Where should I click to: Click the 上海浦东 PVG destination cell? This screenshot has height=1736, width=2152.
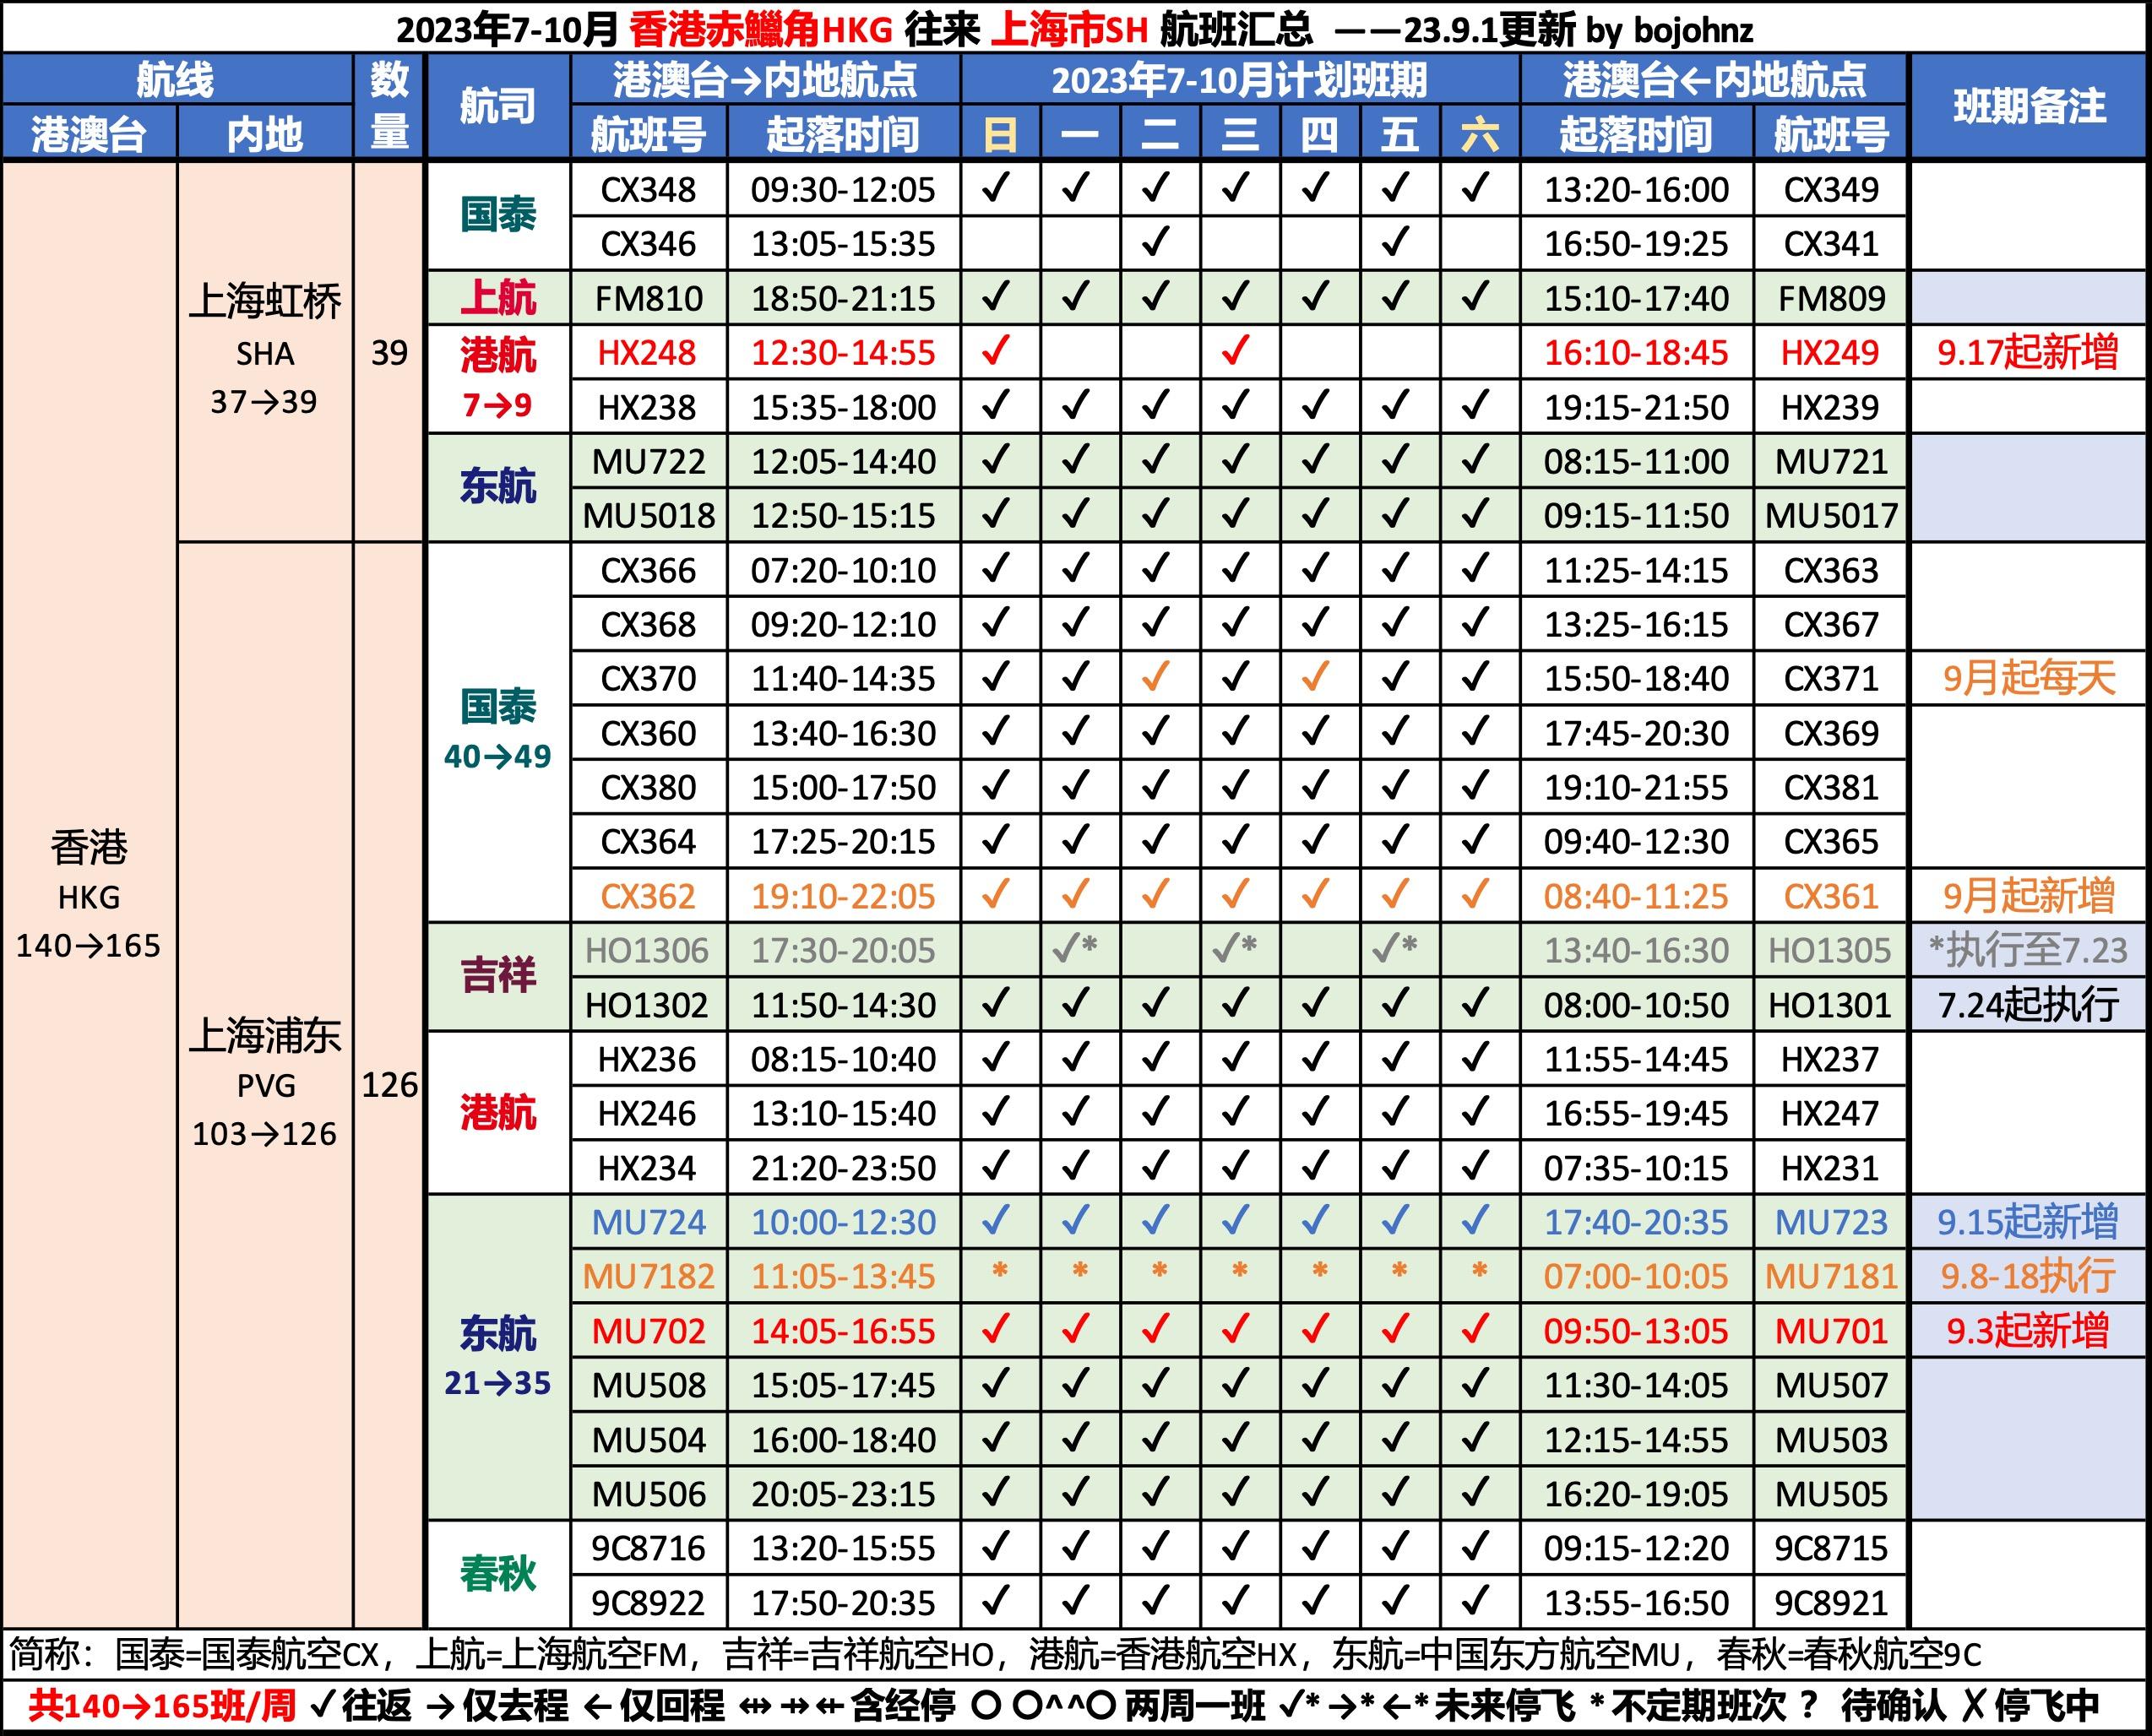(x=265, y=1085)
